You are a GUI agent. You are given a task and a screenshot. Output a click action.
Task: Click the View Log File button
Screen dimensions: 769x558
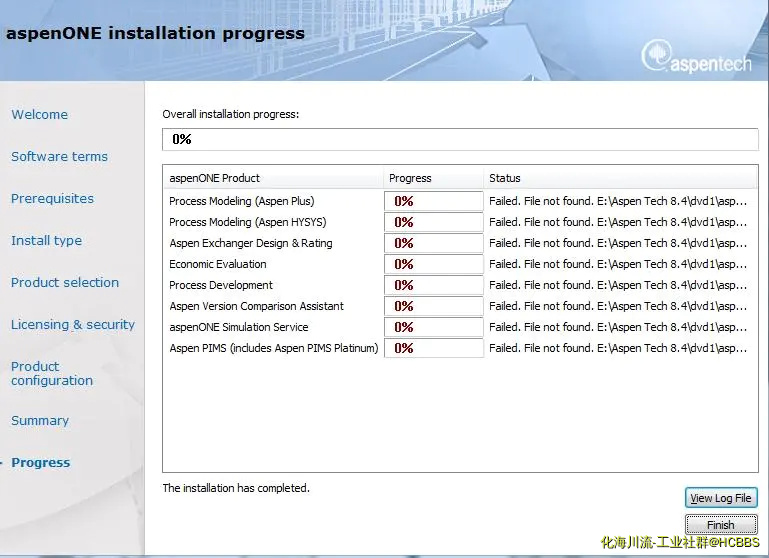[721, 498]
